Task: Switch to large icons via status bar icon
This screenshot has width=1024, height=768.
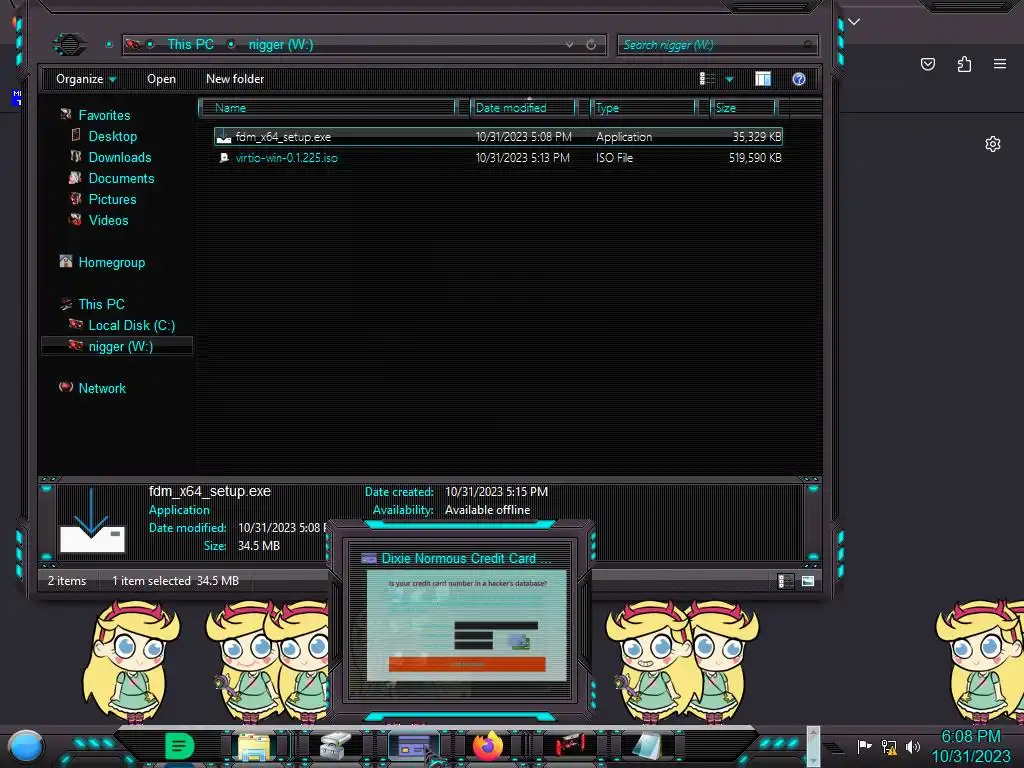Action: click(808, 581)
